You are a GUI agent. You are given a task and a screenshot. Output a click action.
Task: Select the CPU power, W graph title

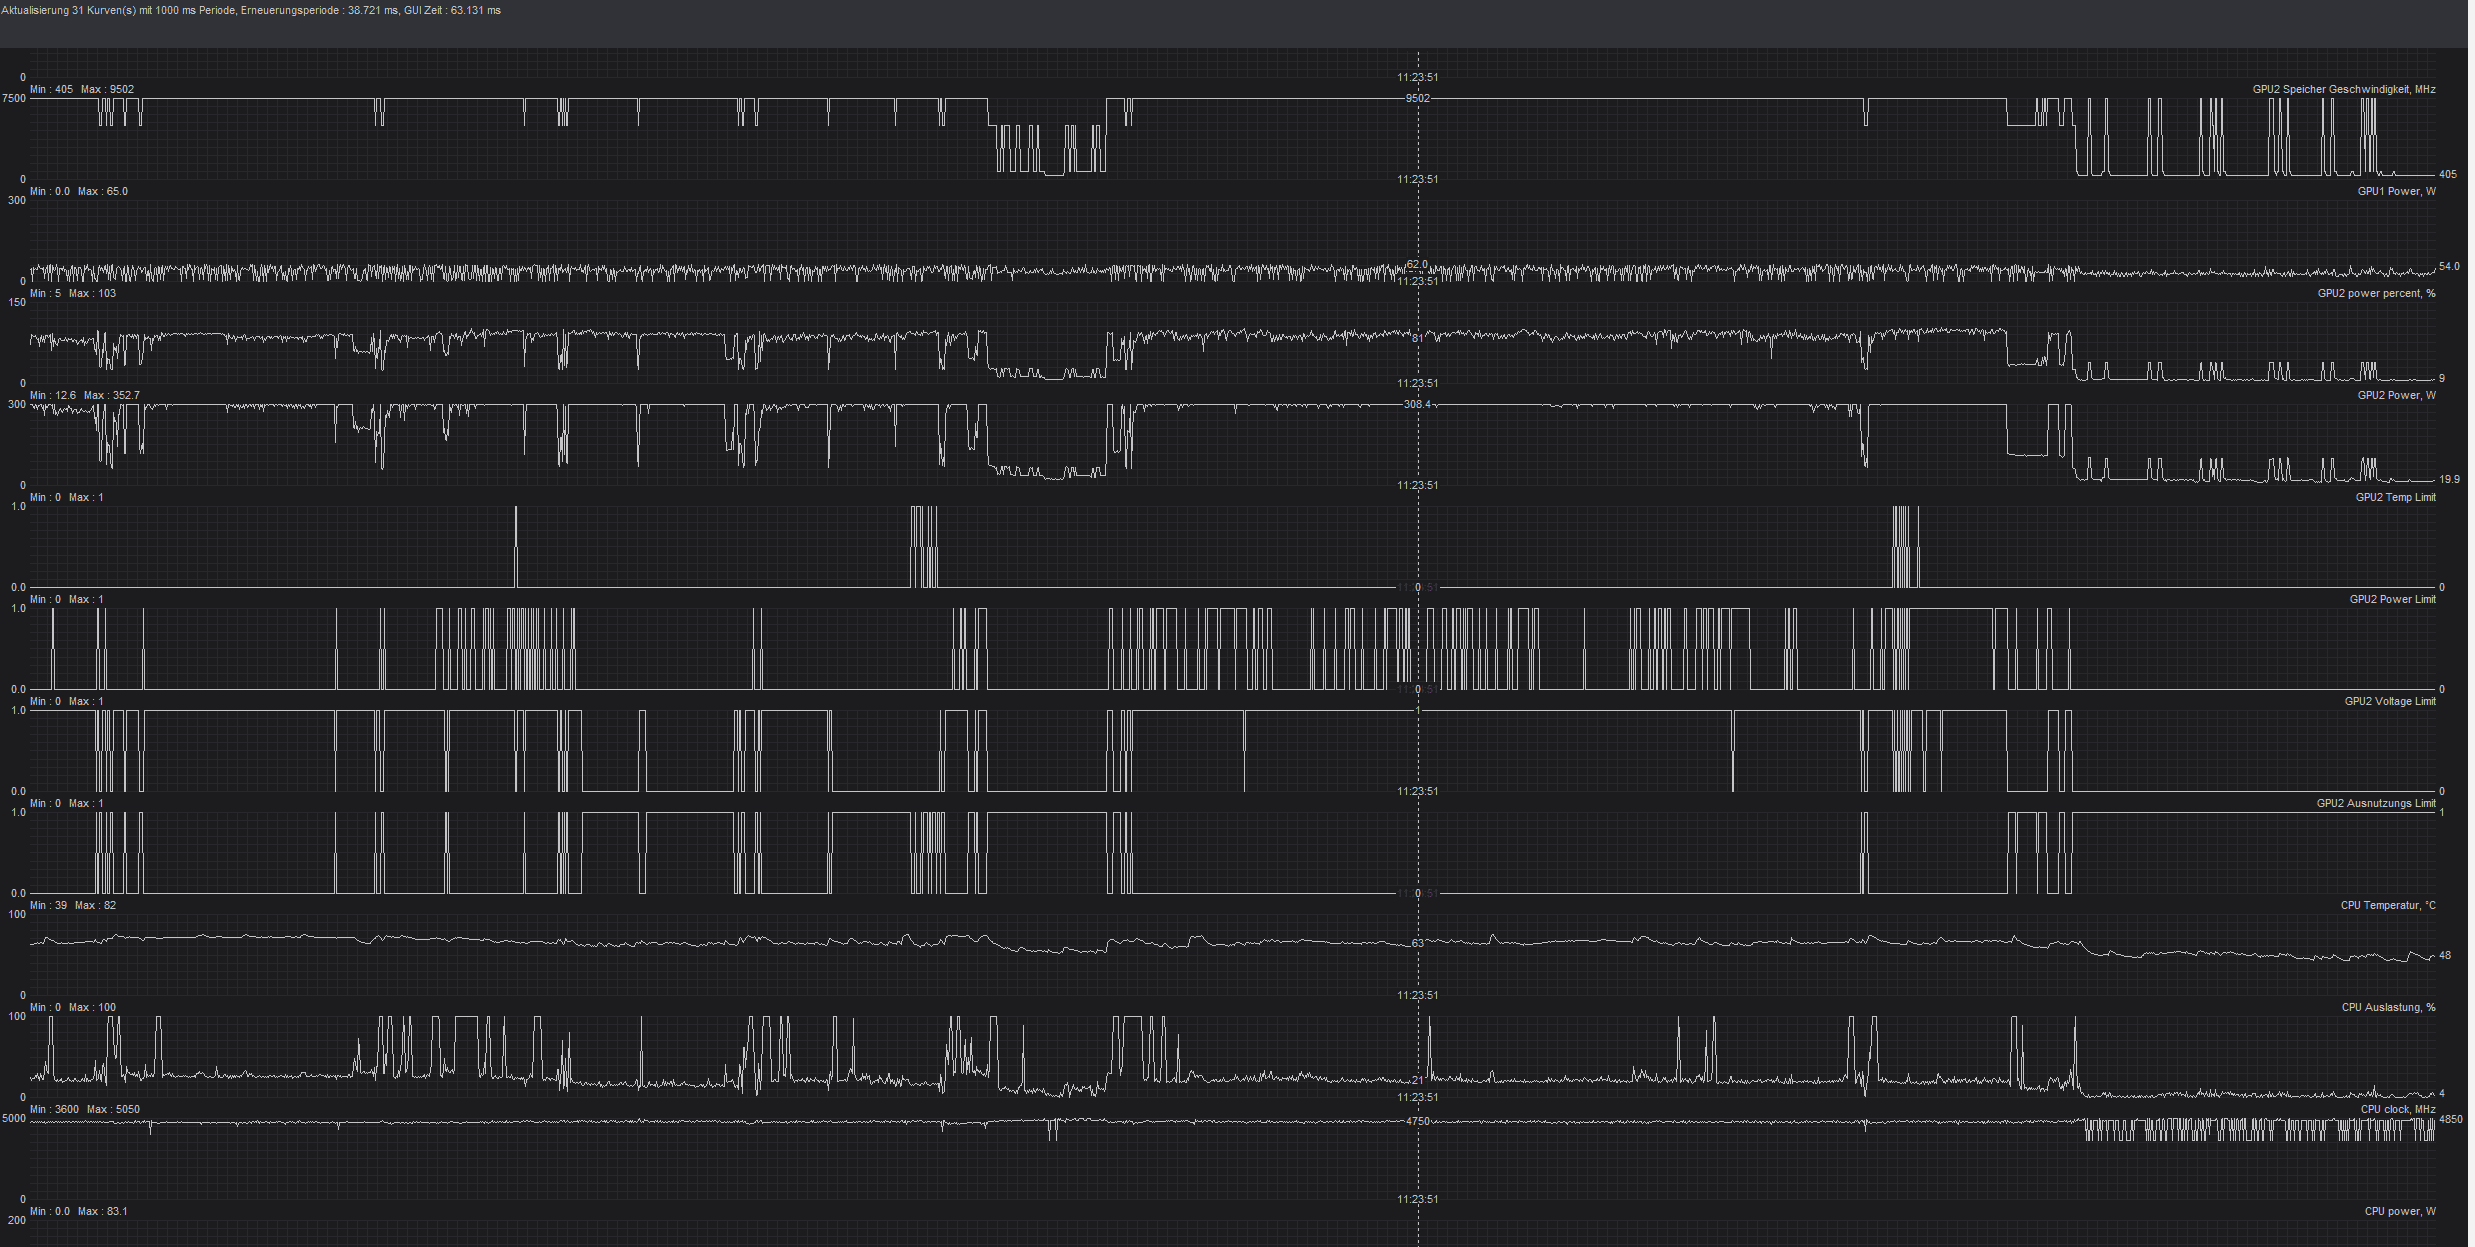point(2400,1211)
